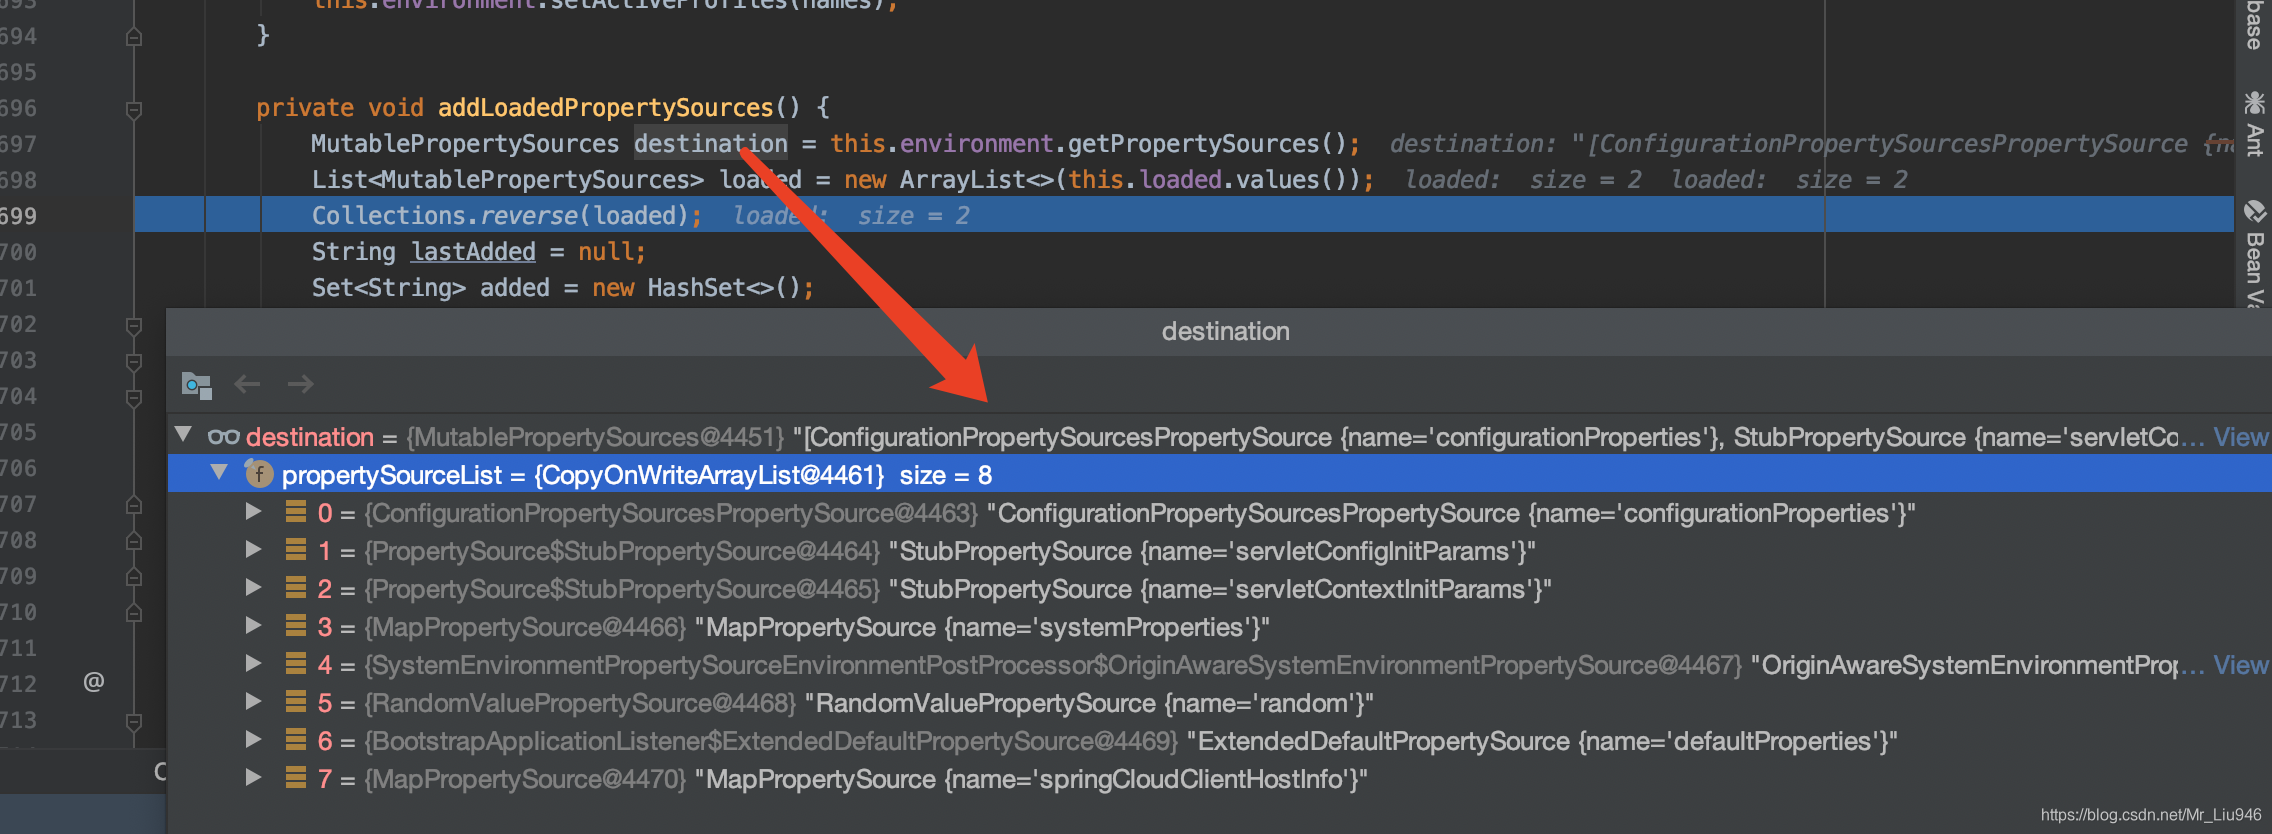Expand element 2 servletContextInitParams
Viewport: 2272px width, 834px height.
(254, 587)
